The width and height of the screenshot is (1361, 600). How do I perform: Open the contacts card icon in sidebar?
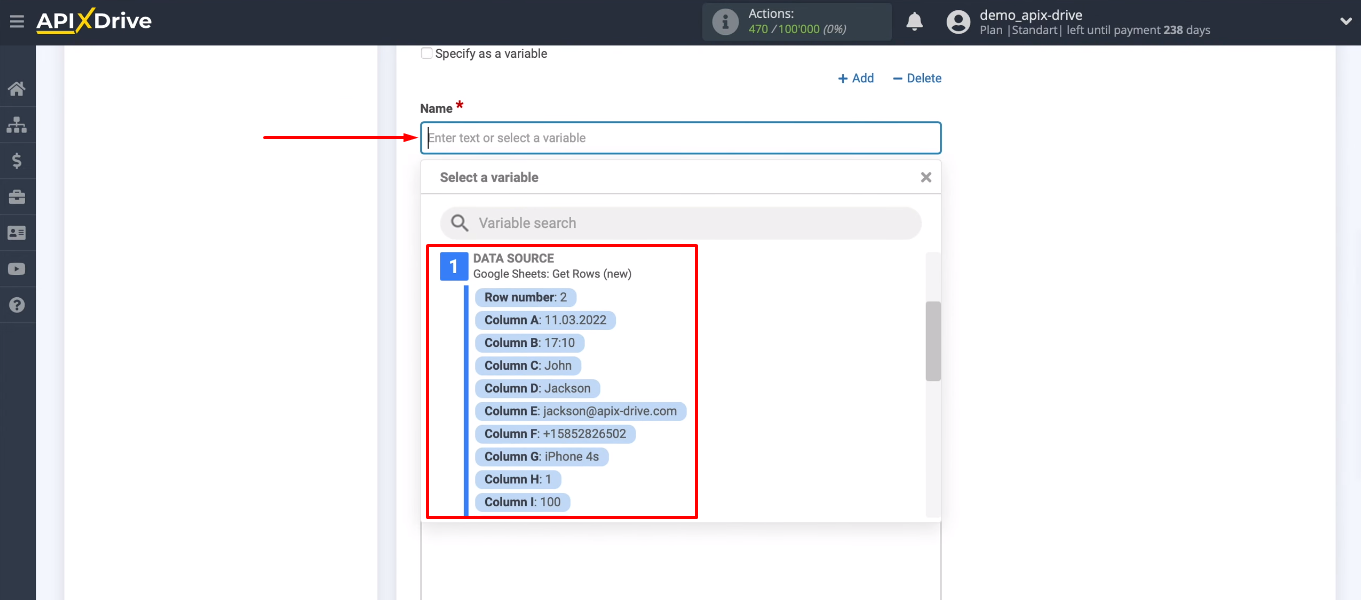[x=17, y=232]
